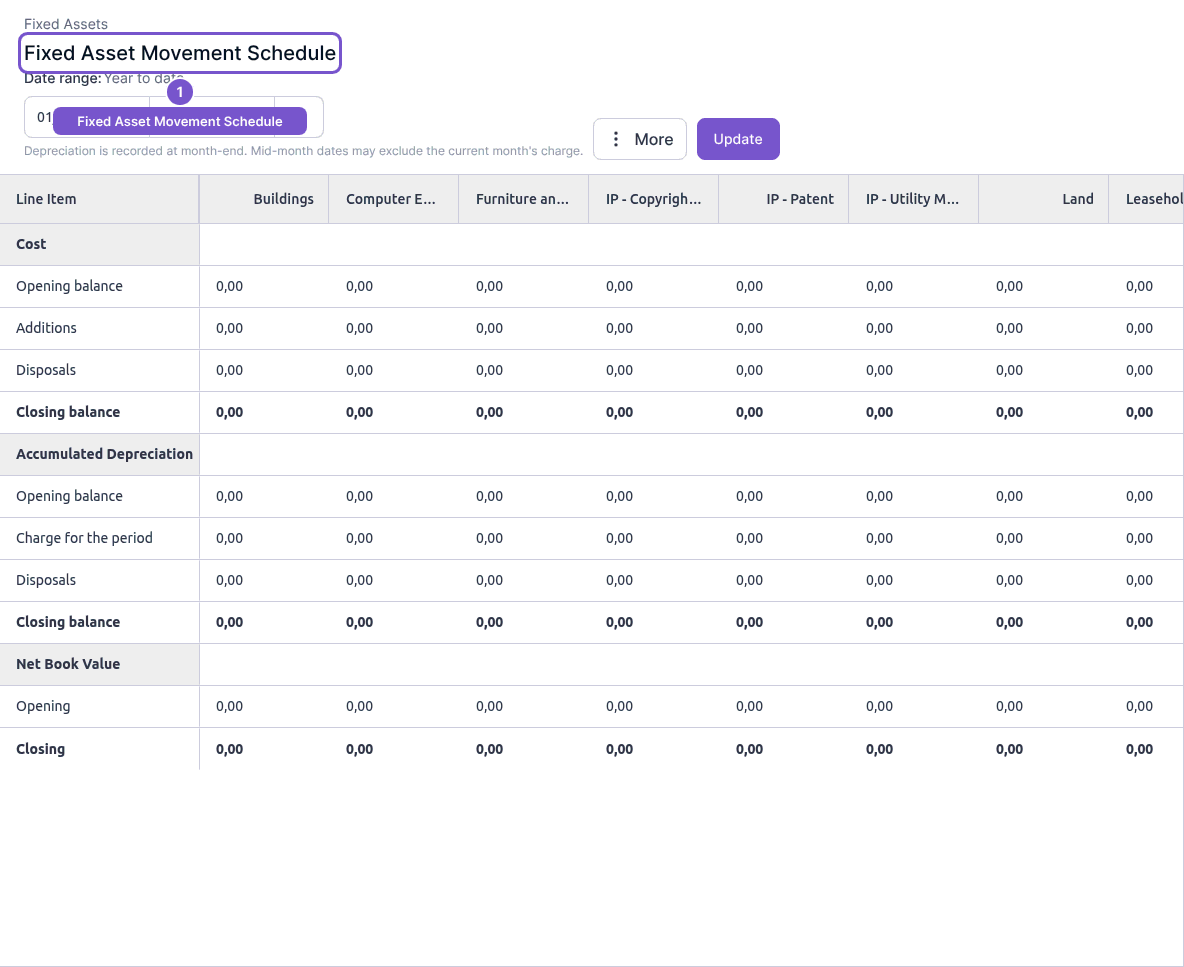Go to Fixed Assets breadcrumb

pyautogui.click(x=66, y=24)
